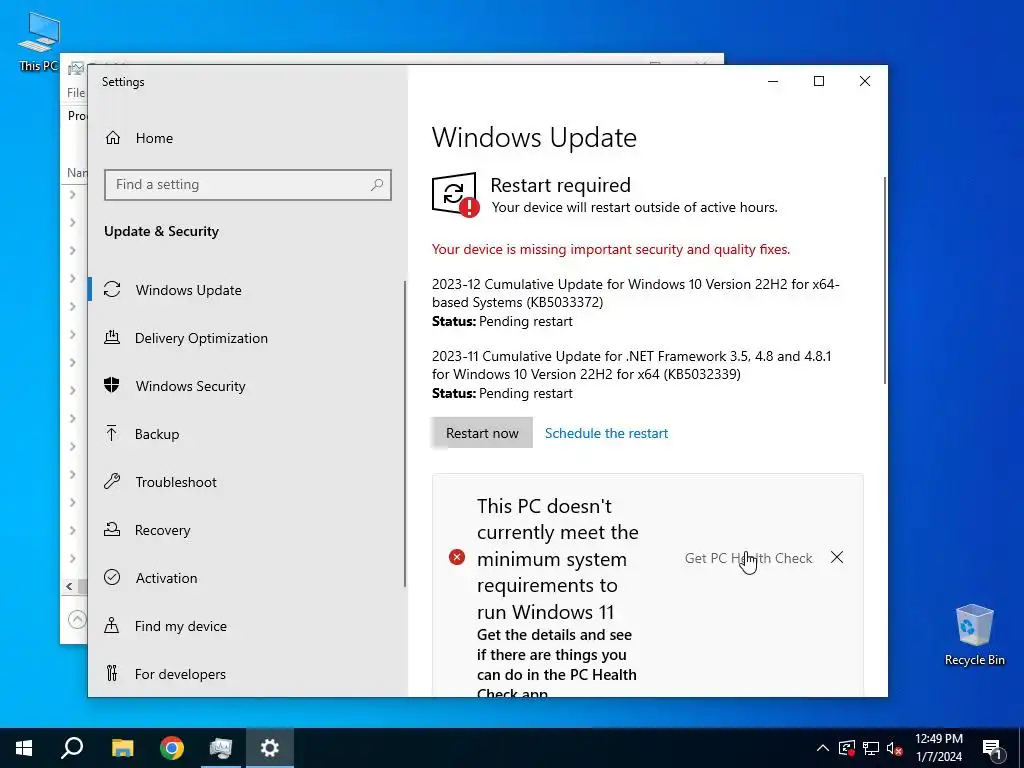The height and width of the screenshot is (768, 1024).
Task: Select the Recycle Bin desktop icon
Action: [974, 635]
